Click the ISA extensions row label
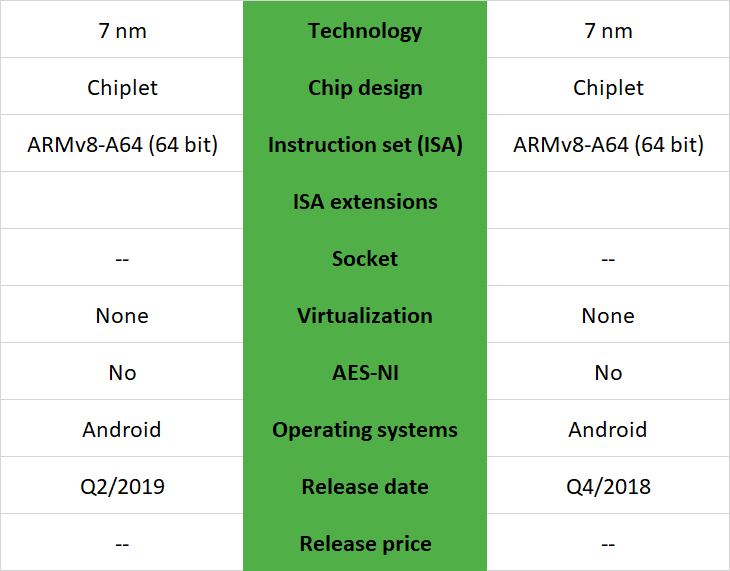 click(x=364, y=201)
